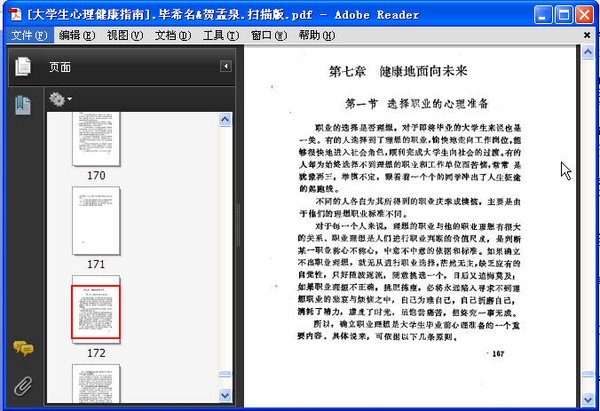600x411 pixels.
Task: Click the document scrollbar thumb
Action: (588, 374)
